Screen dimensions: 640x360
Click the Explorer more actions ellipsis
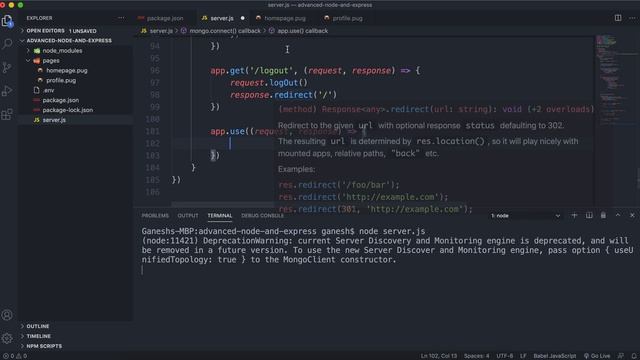pos(121,18)
